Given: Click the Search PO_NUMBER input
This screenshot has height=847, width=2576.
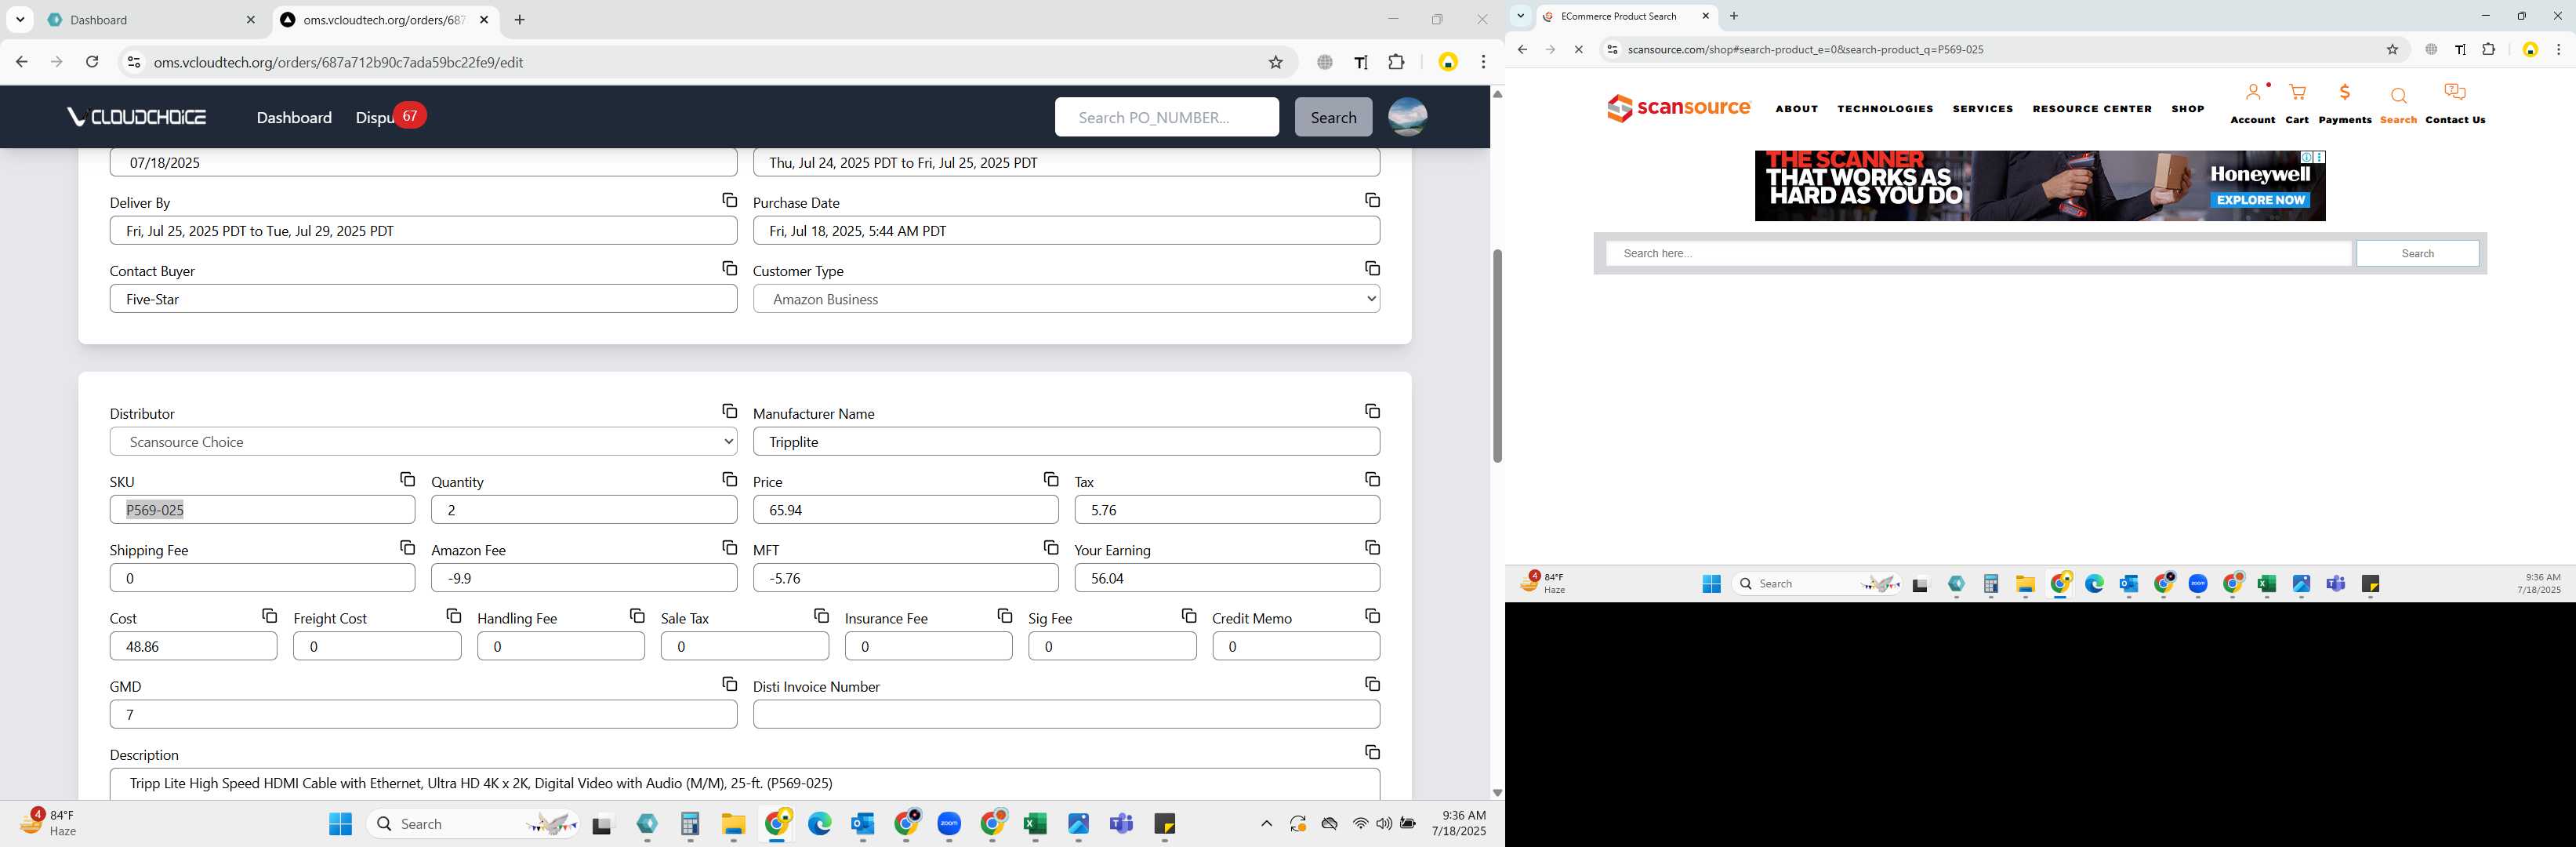Looking at the screenshot, I should (1166, 117).
